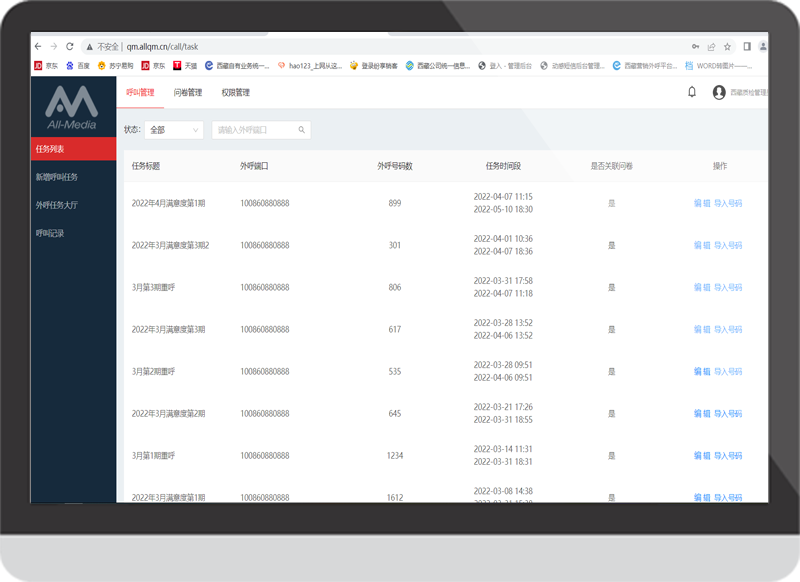Click the date 2022-03-28 13:52
This screenshot has width=800, height=582.
(x=503, y=323)
